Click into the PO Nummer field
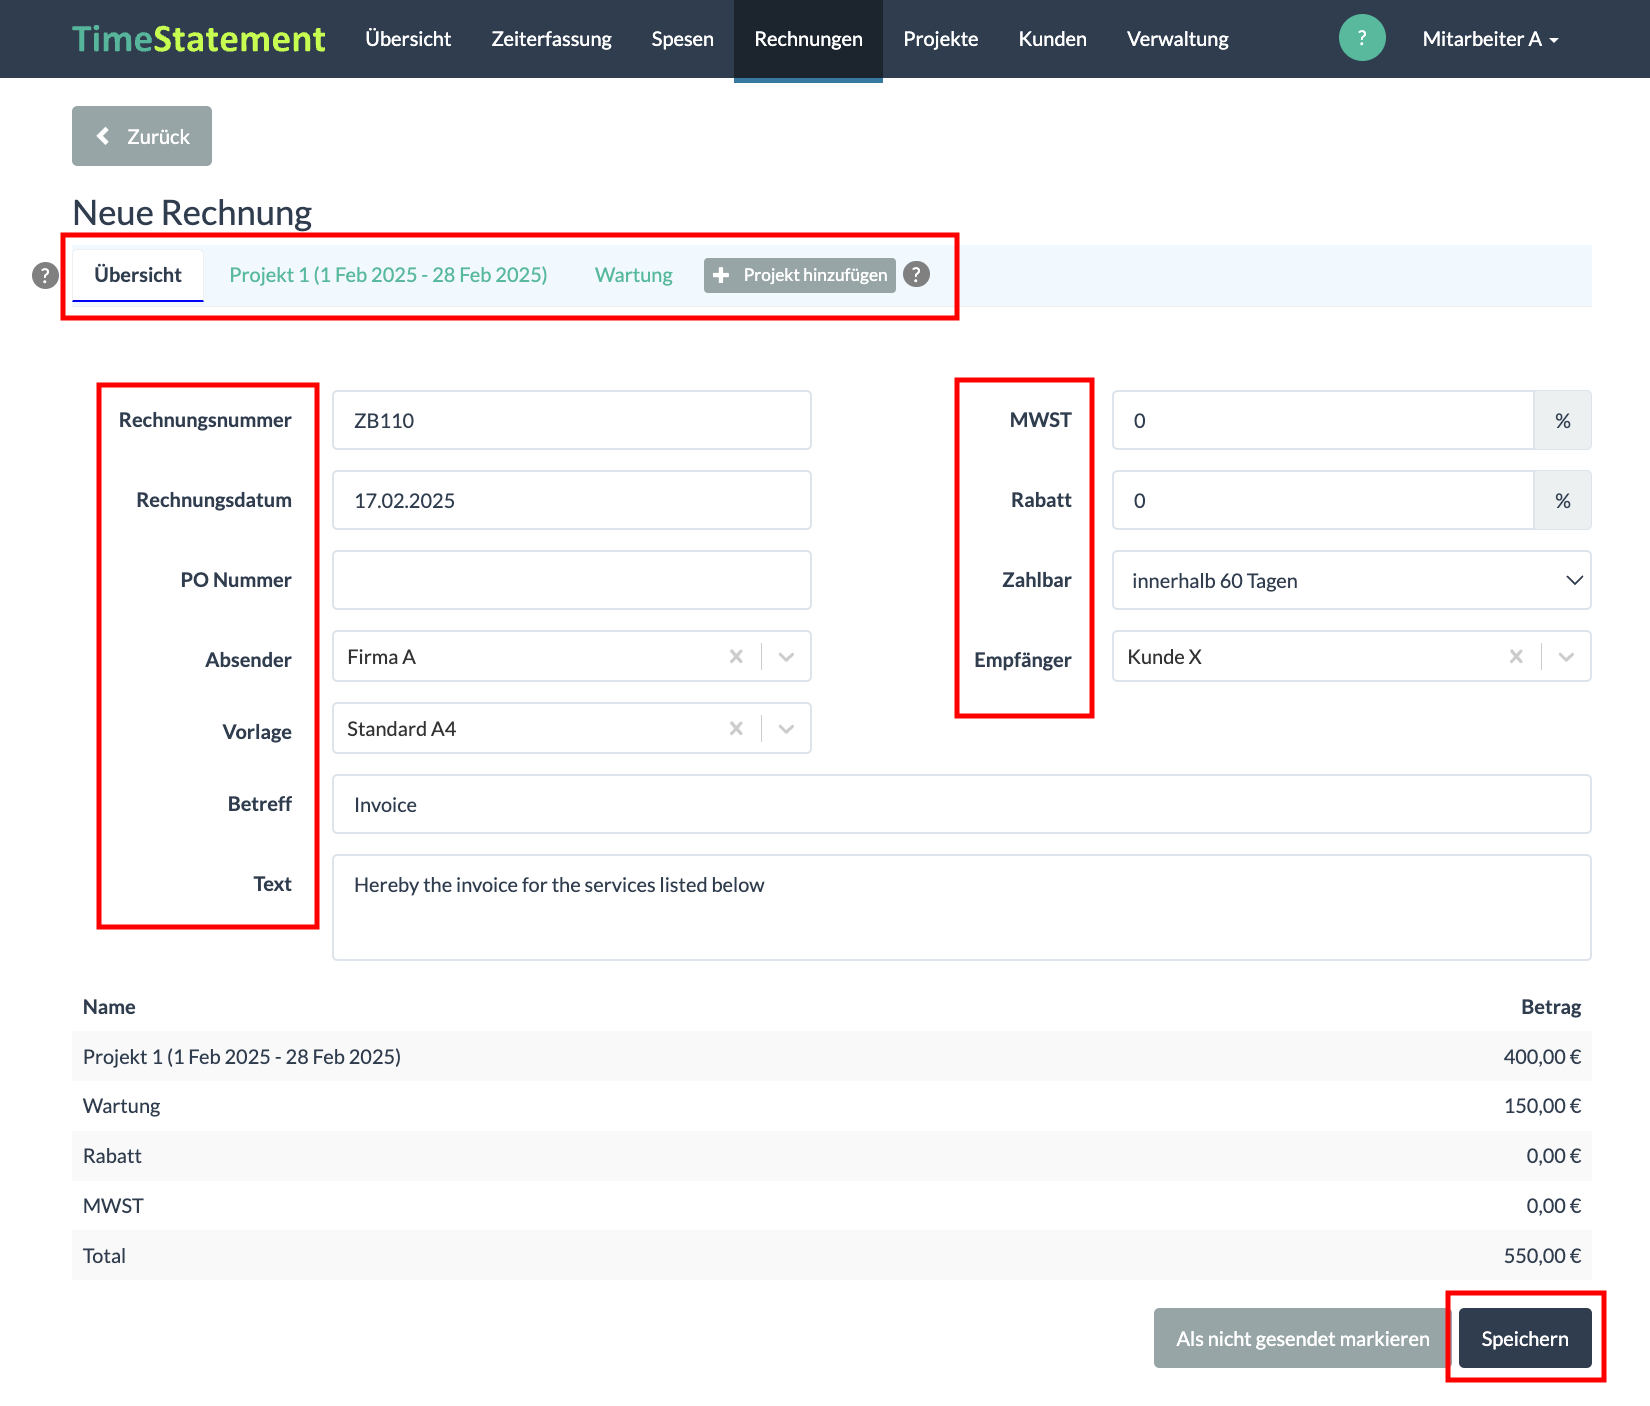The width and height of the screenshot is (1650, 1406). click(x=571, y=580)
